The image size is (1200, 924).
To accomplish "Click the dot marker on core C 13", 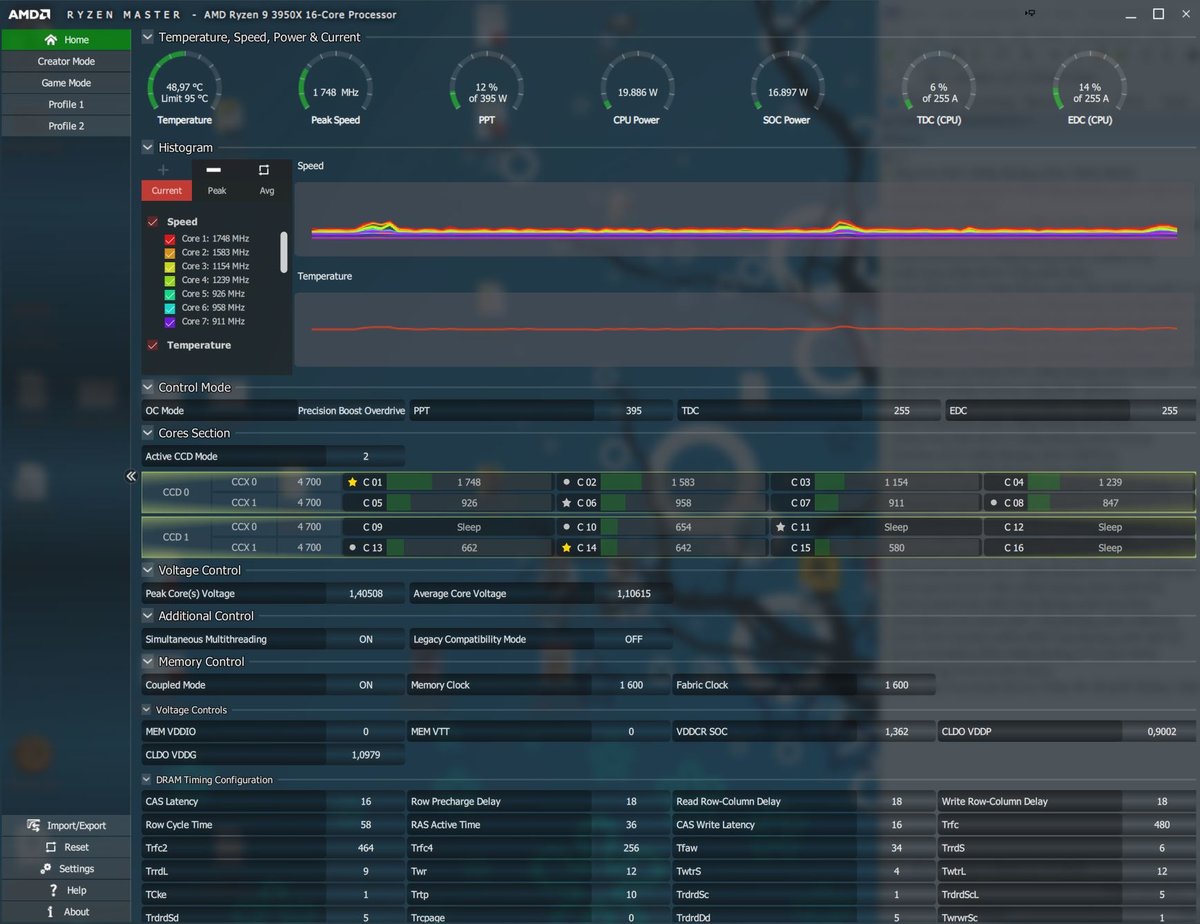I will (352, 548).
